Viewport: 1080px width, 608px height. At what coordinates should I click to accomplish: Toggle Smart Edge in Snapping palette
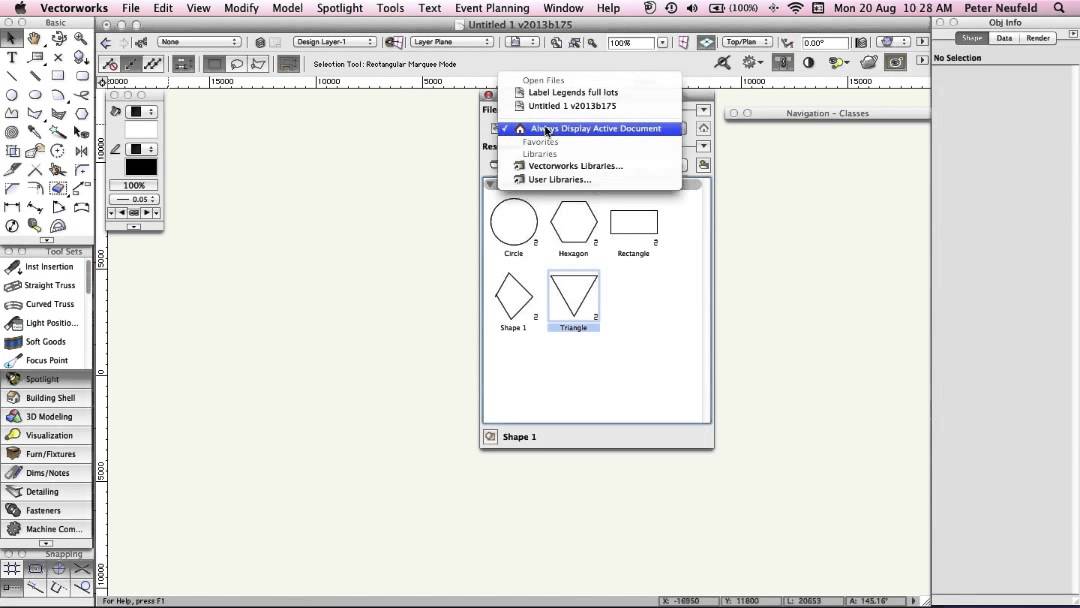point(59,587)
